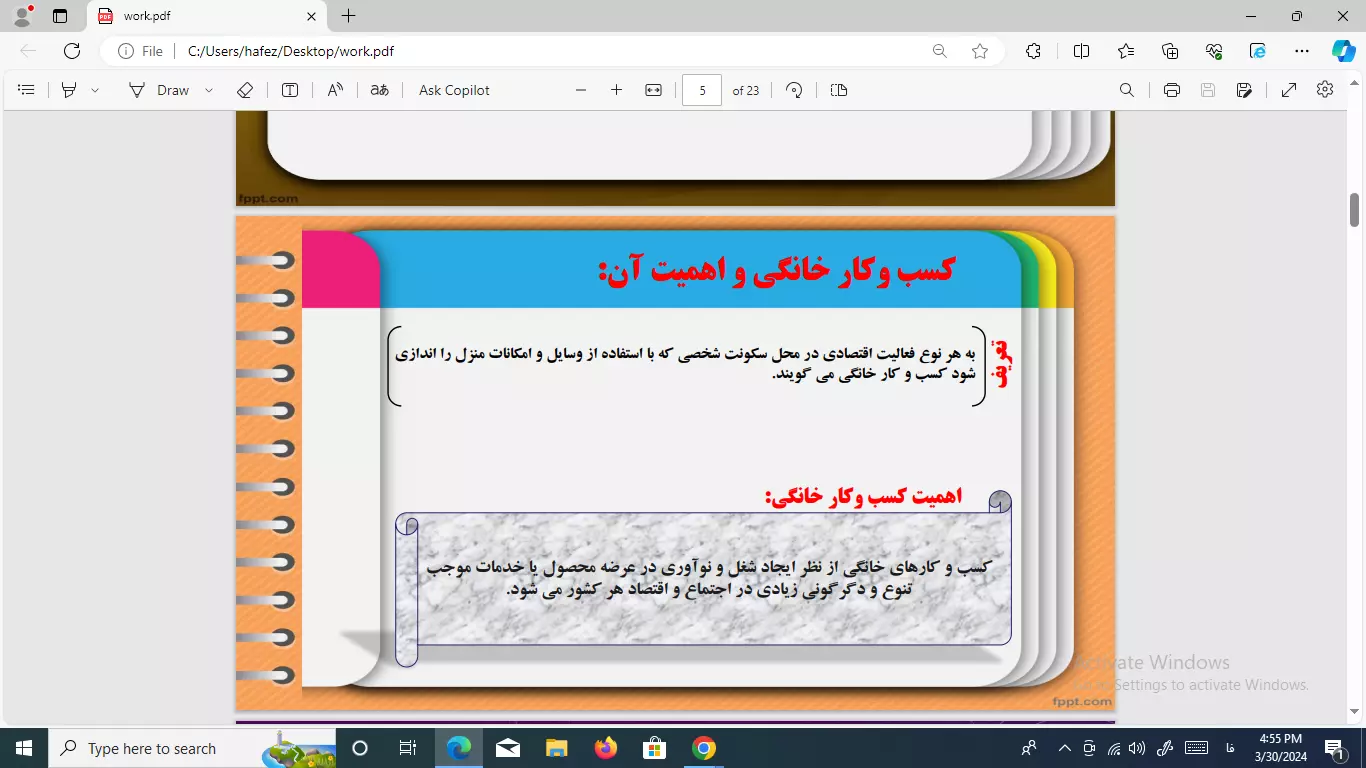Select the Erase tool
1366x768 pixels.
point(245,90)
